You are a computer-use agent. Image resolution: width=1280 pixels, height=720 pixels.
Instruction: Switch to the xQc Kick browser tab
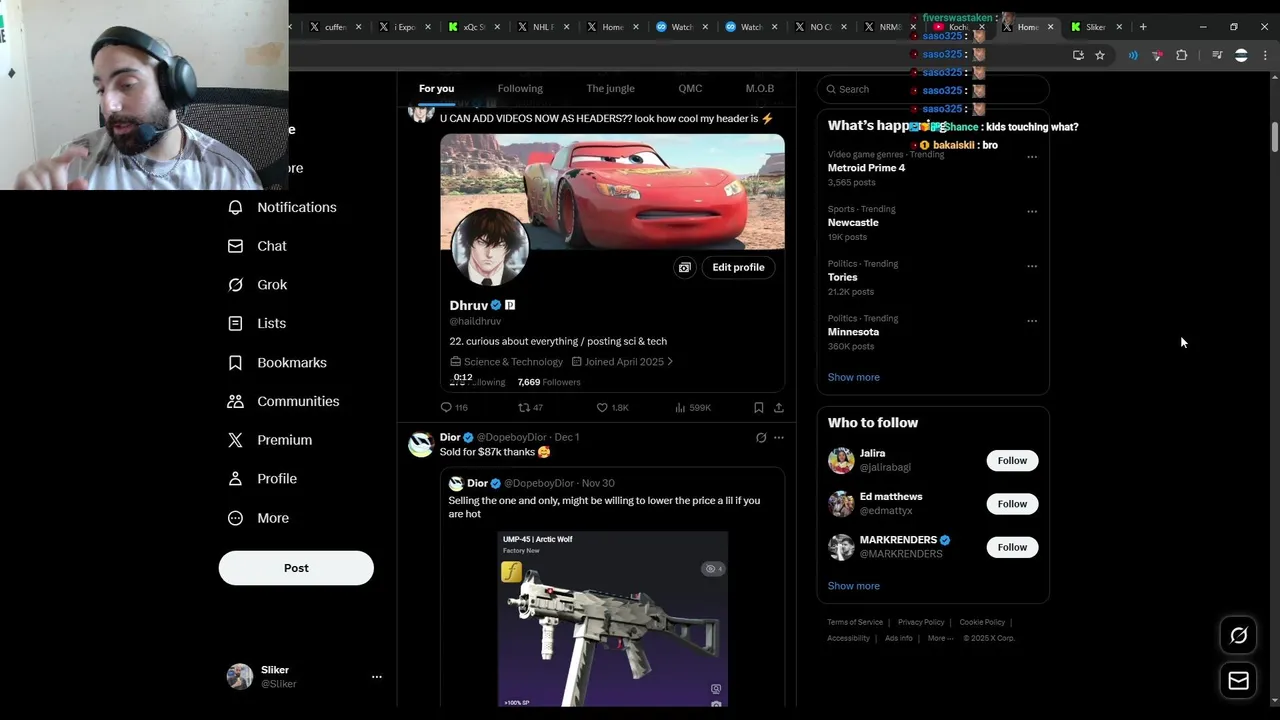tap(473, 27)
